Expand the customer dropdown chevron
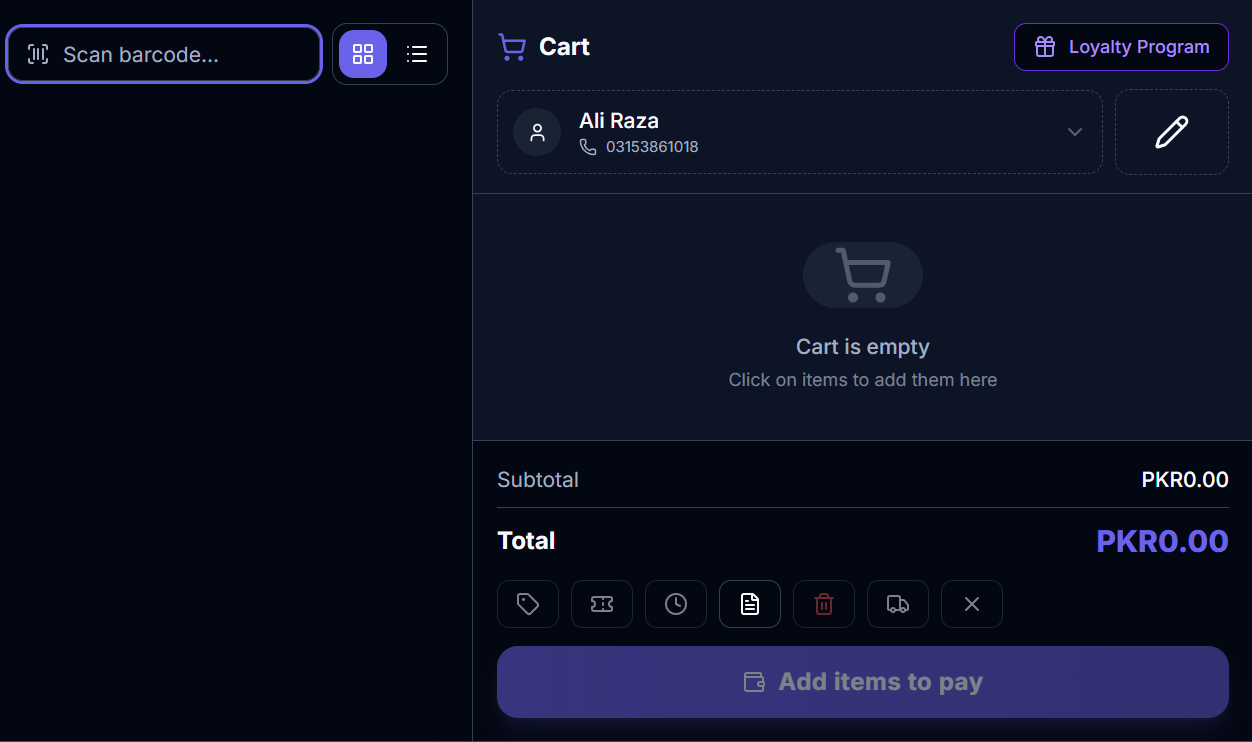Viewport: 1252px width, 742px height. 1075,132
